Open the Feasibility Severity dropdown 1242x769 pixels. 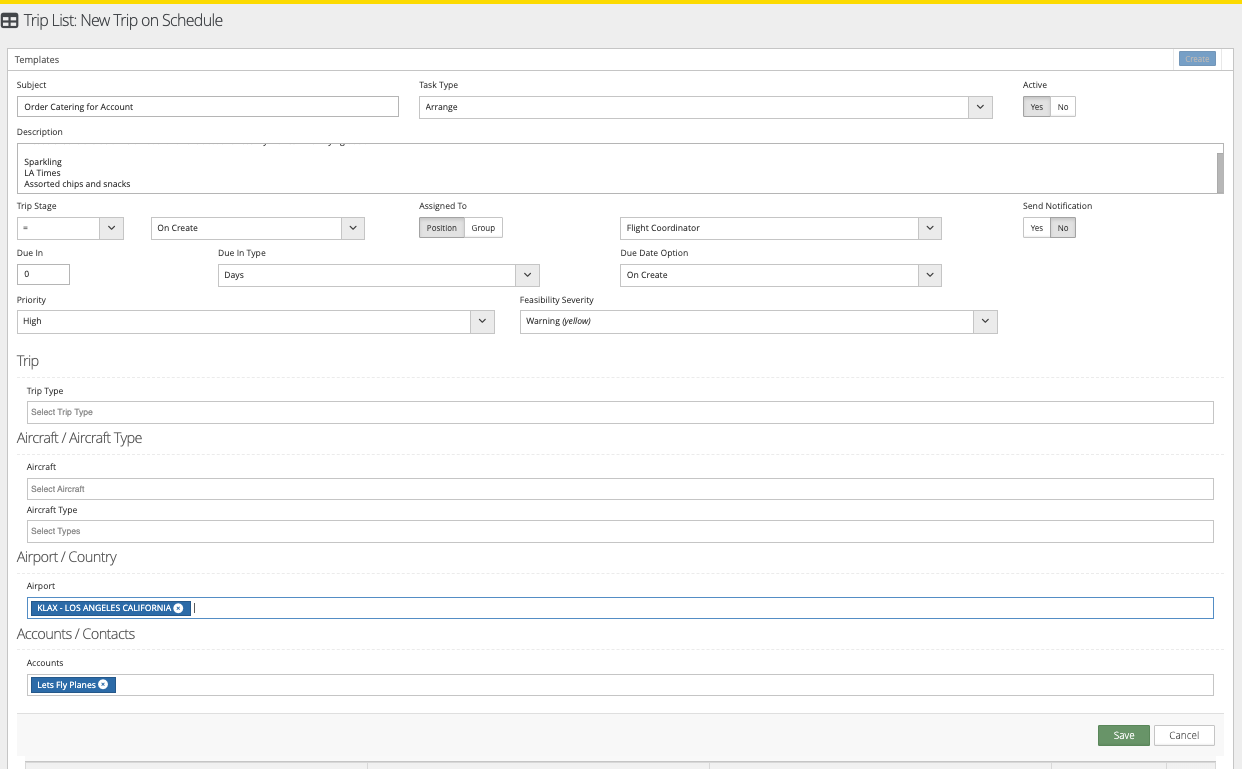pos(985,321)
